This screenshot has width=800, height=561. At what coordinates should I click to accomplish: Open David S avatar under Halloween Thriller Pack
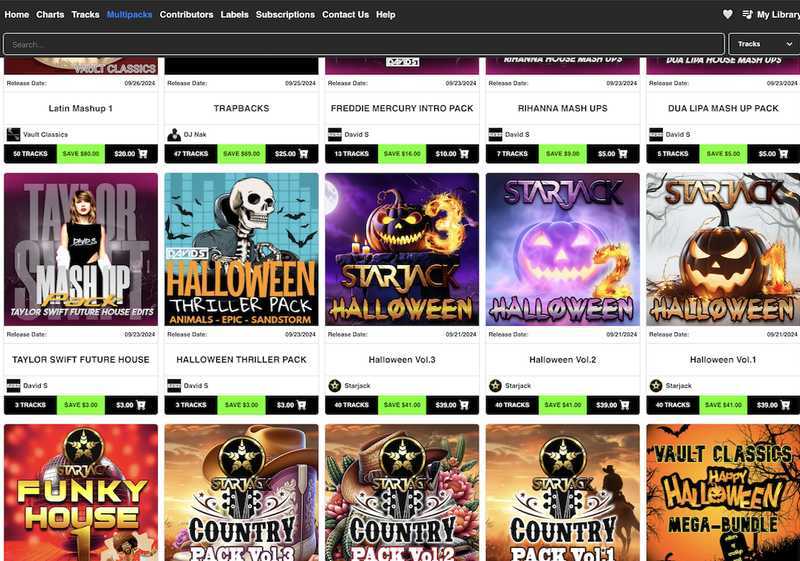(x=174, y=386)
